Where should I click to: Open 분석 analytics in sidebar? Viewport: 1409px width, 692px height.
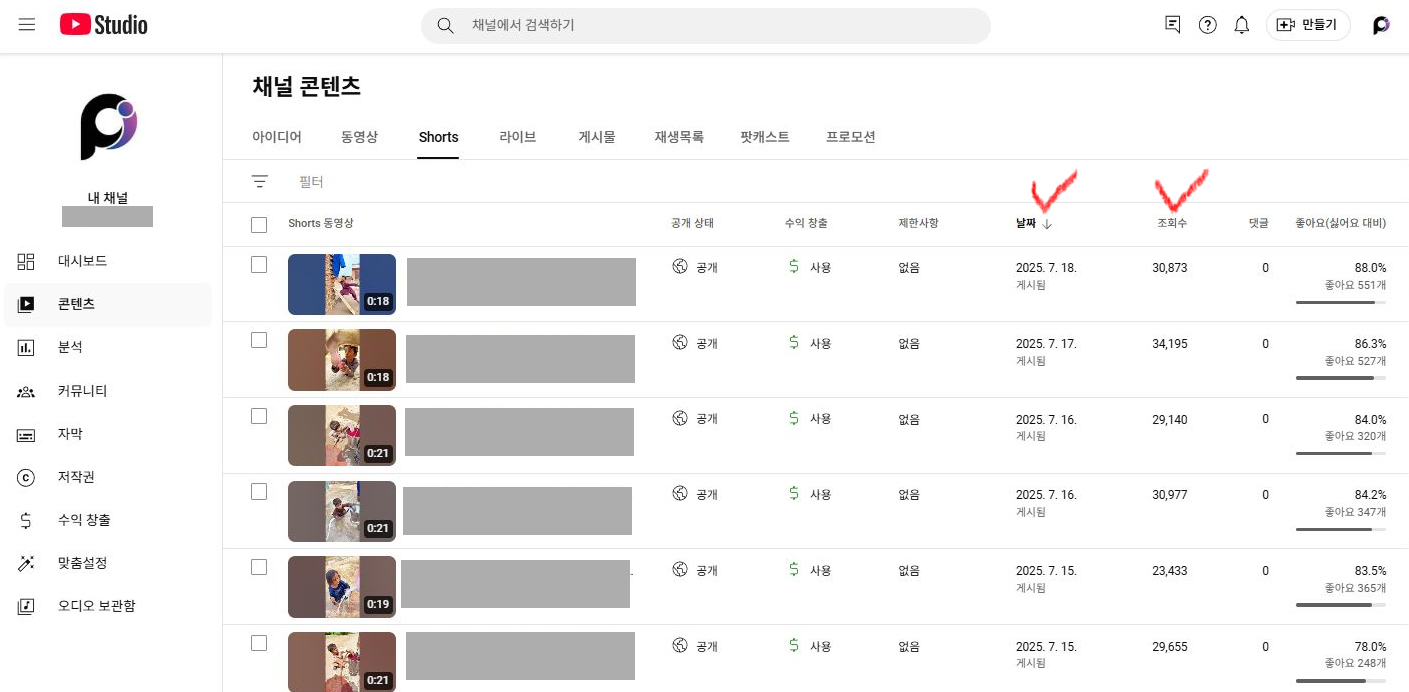click(70, 347)
